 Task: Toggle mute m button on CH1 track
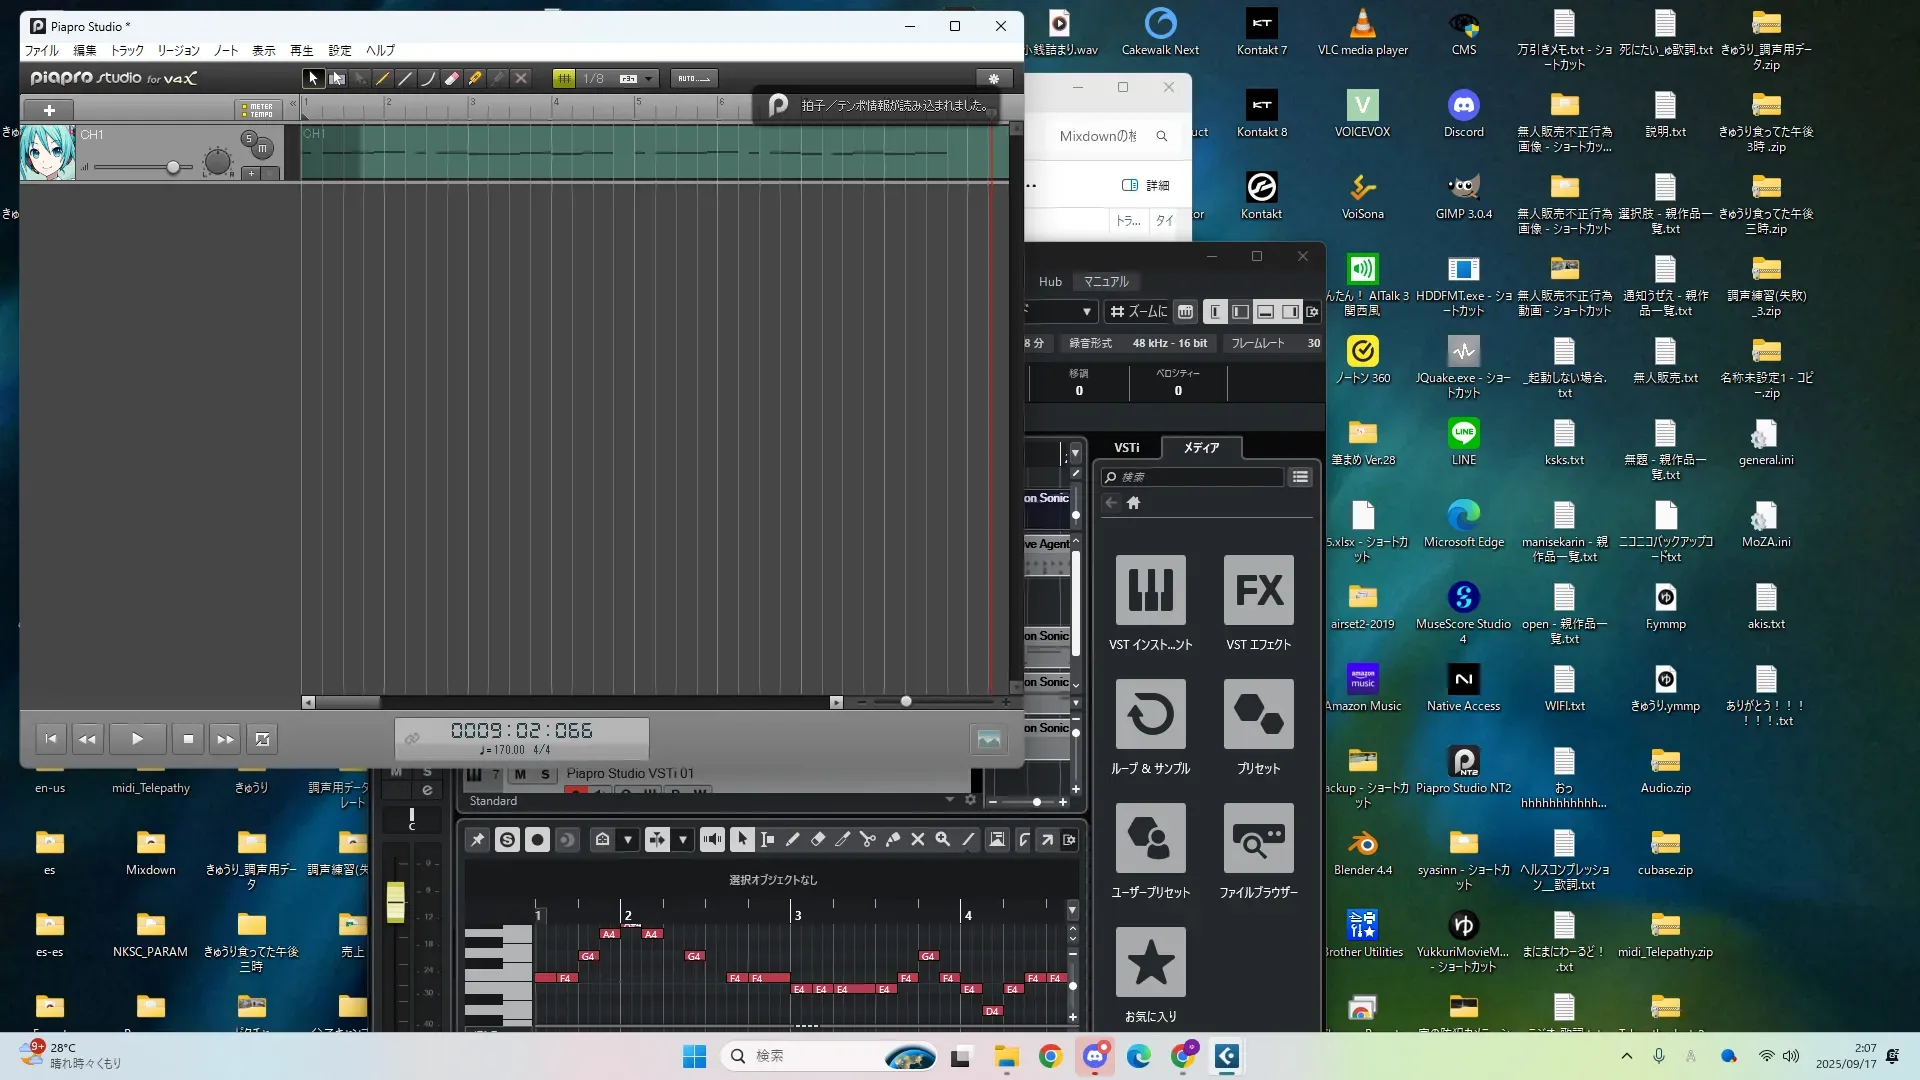pos(262,149)
